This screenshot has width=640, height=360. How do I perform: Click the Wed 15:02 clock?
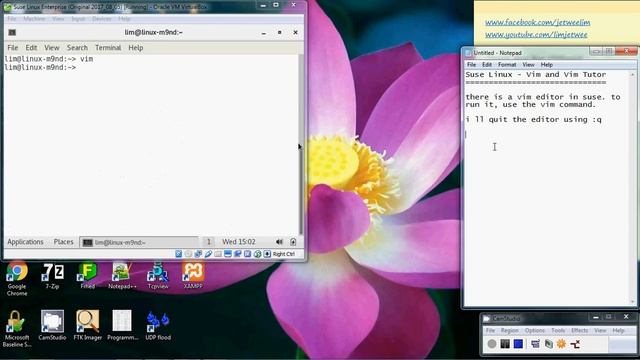[239, 242]
